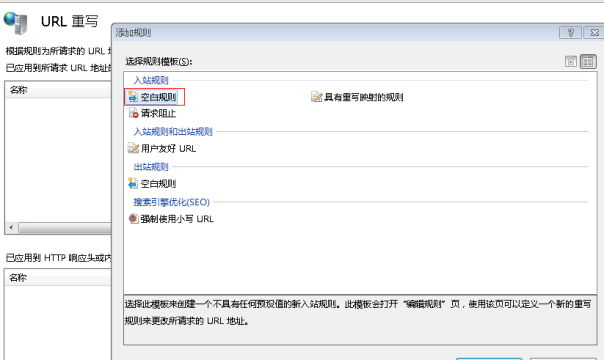Select inbound 空白规则 template icon
Viewport: 604px width, 360px height.
(133, 97)
